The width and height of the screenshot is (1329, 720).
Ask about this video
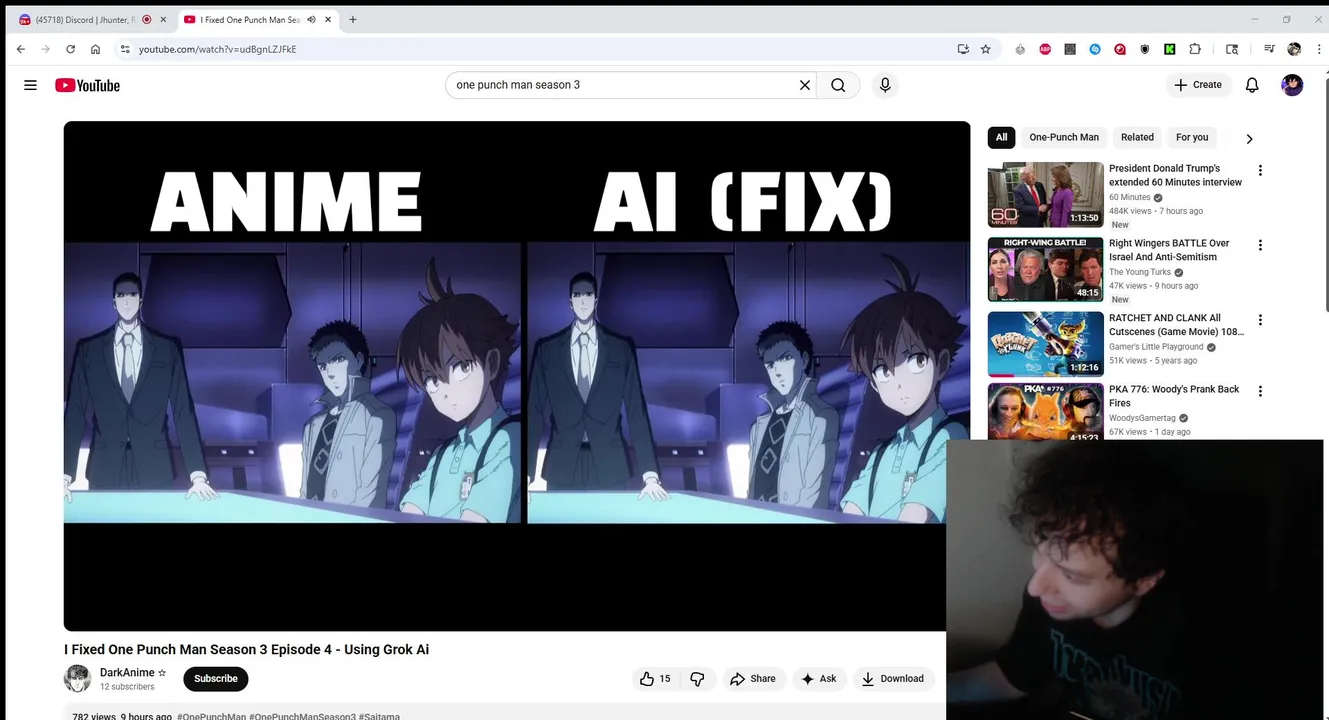818,679
